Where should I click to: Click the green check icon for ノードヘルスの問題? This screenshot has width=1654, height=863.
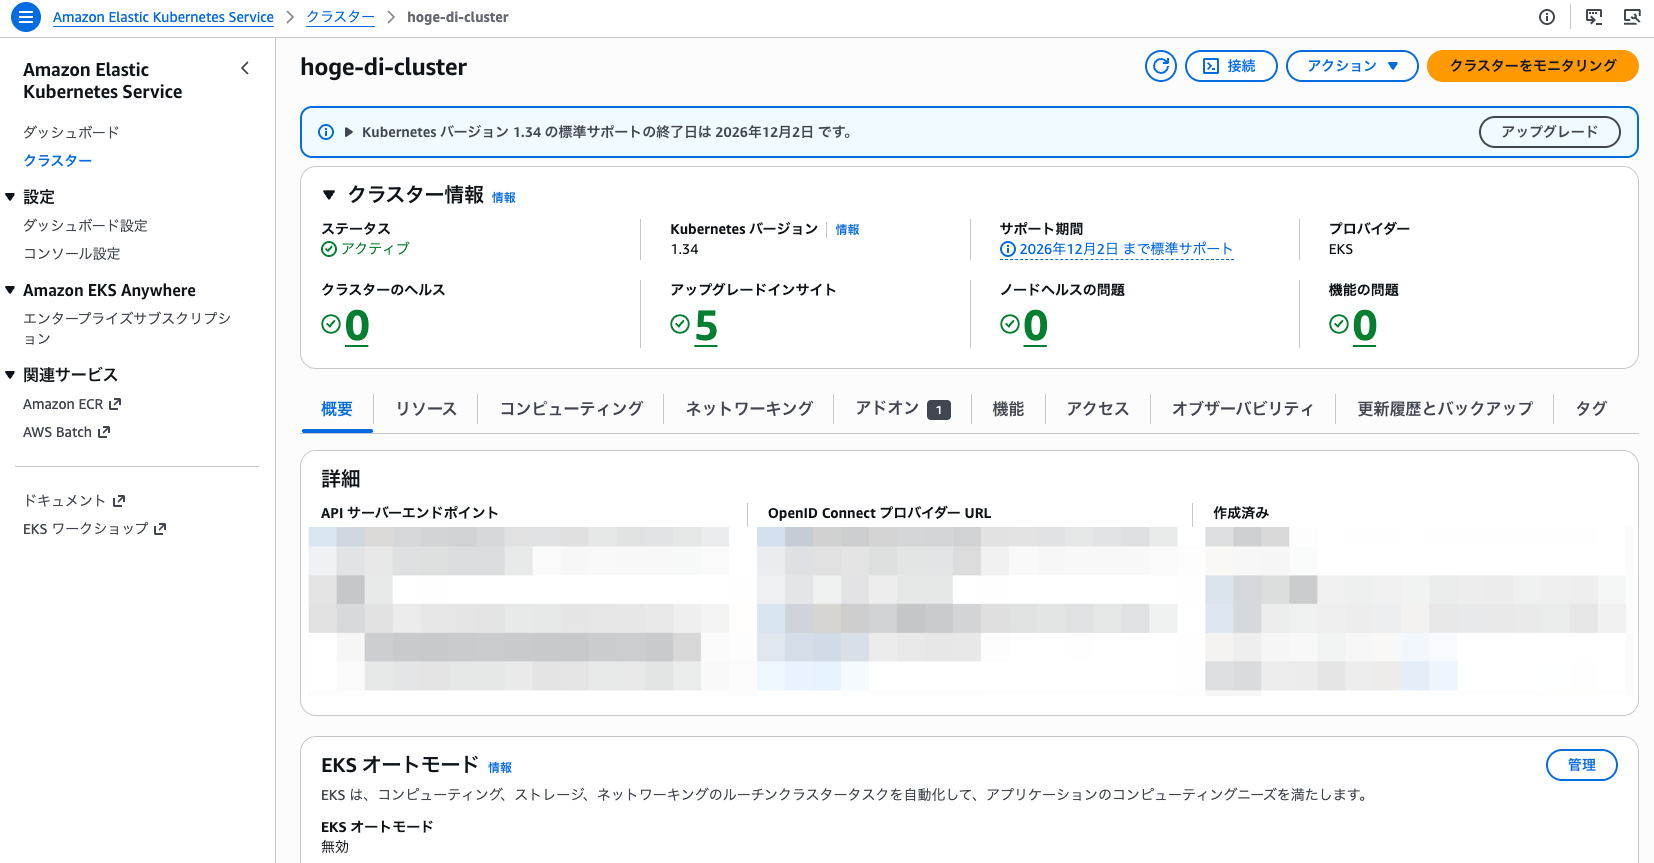point(1010,324)
